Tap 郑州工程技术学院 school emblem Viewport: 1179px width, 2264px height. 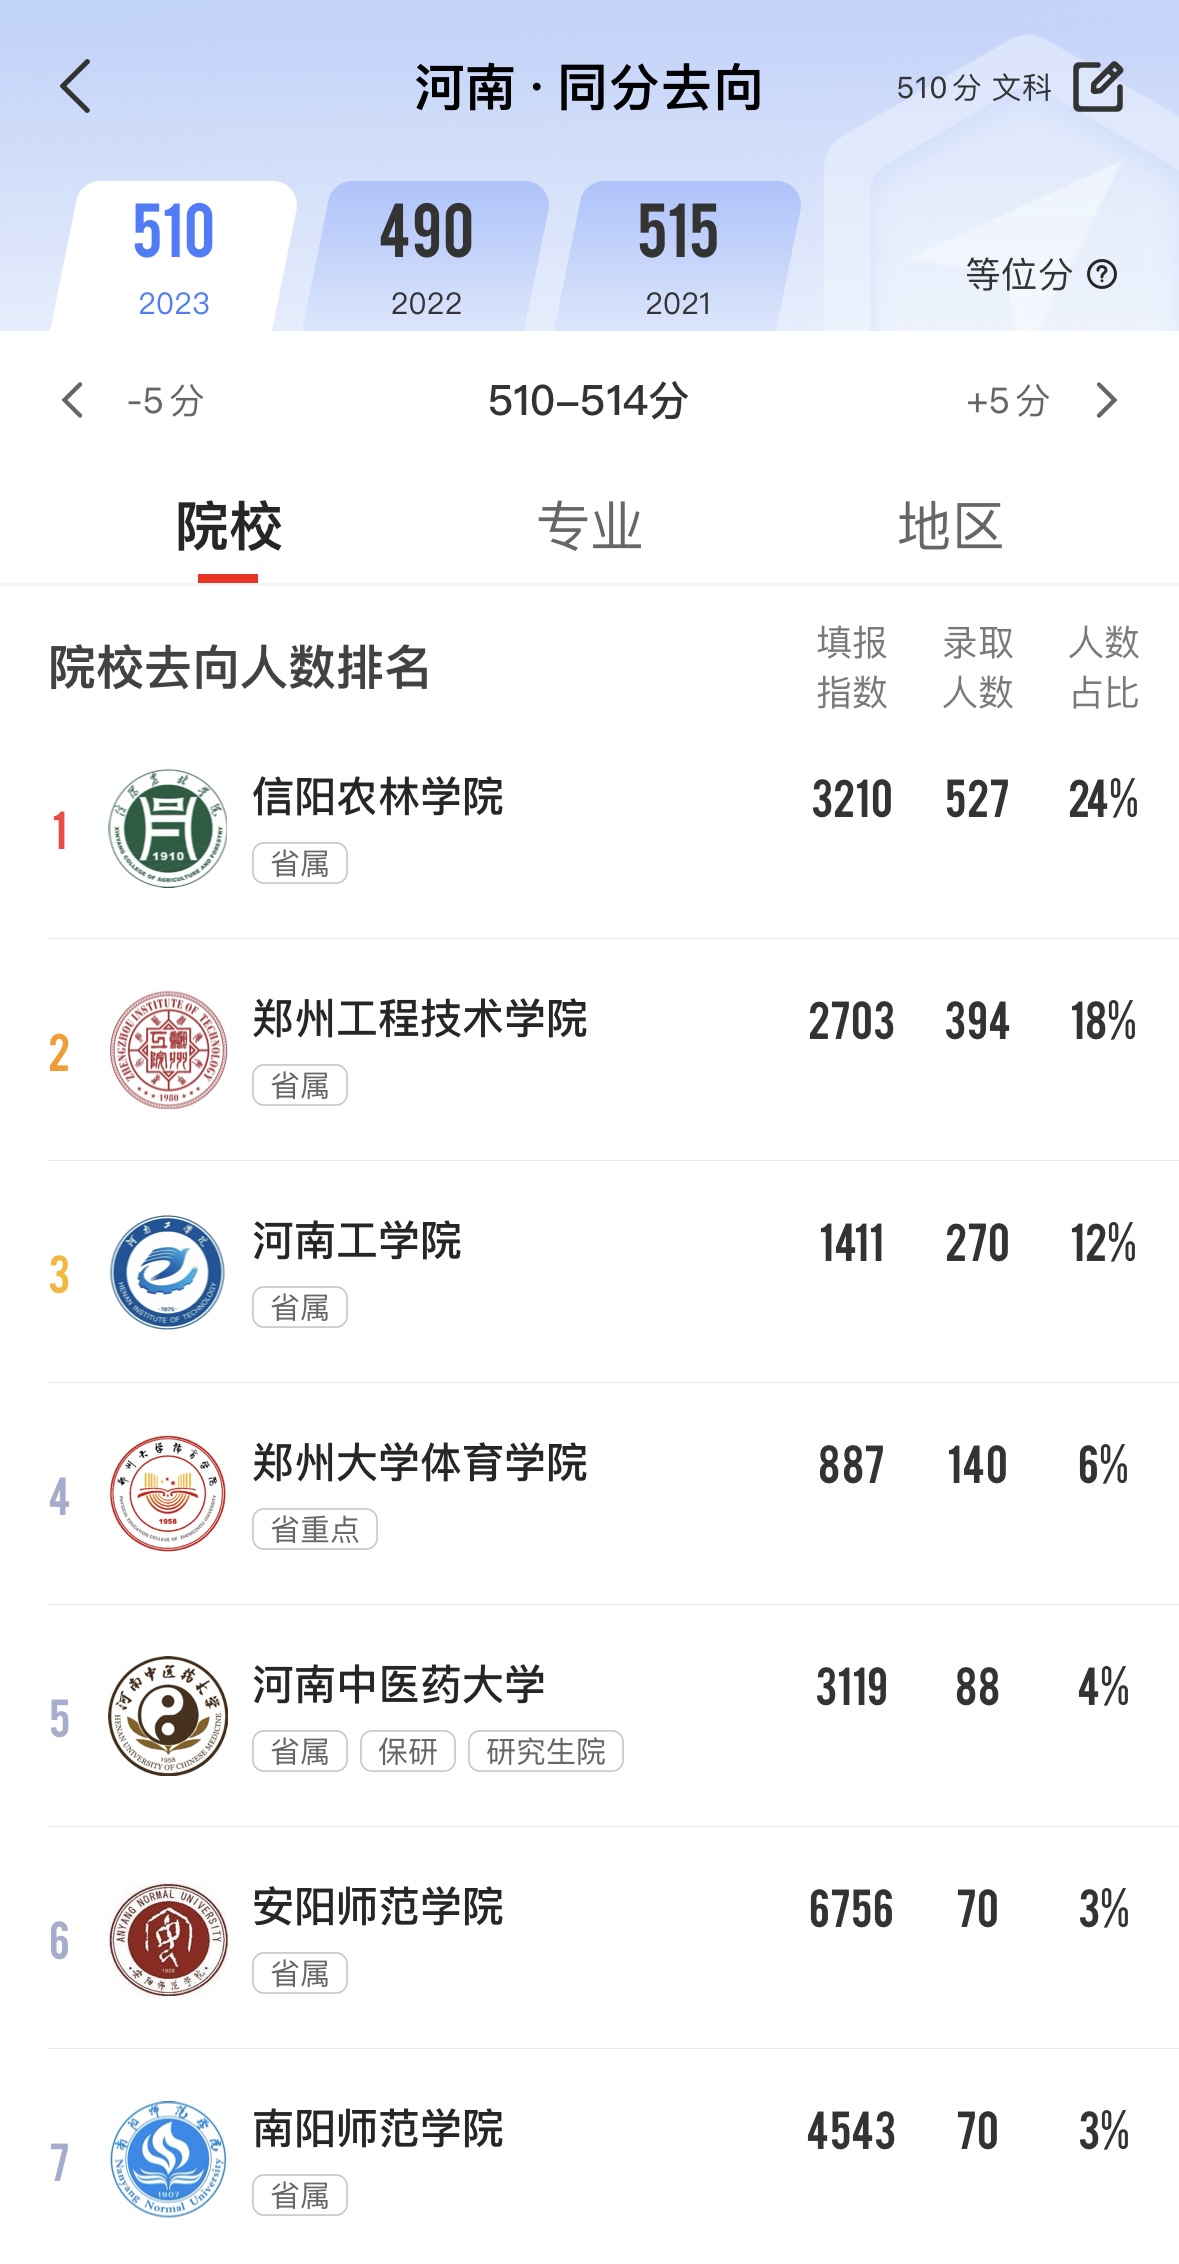(168, 1050)
